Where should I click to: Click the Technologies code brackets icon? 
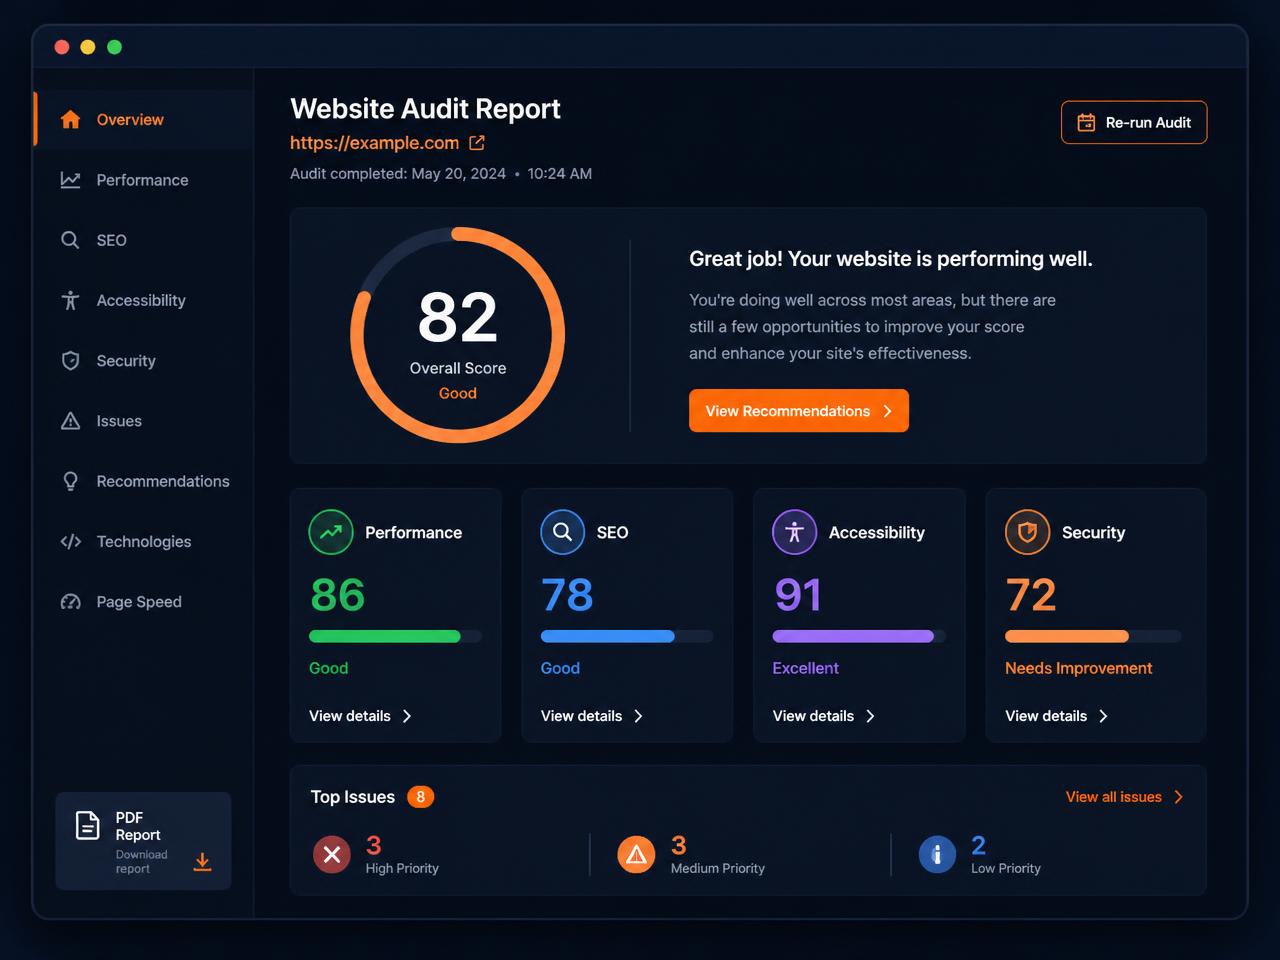70,541
